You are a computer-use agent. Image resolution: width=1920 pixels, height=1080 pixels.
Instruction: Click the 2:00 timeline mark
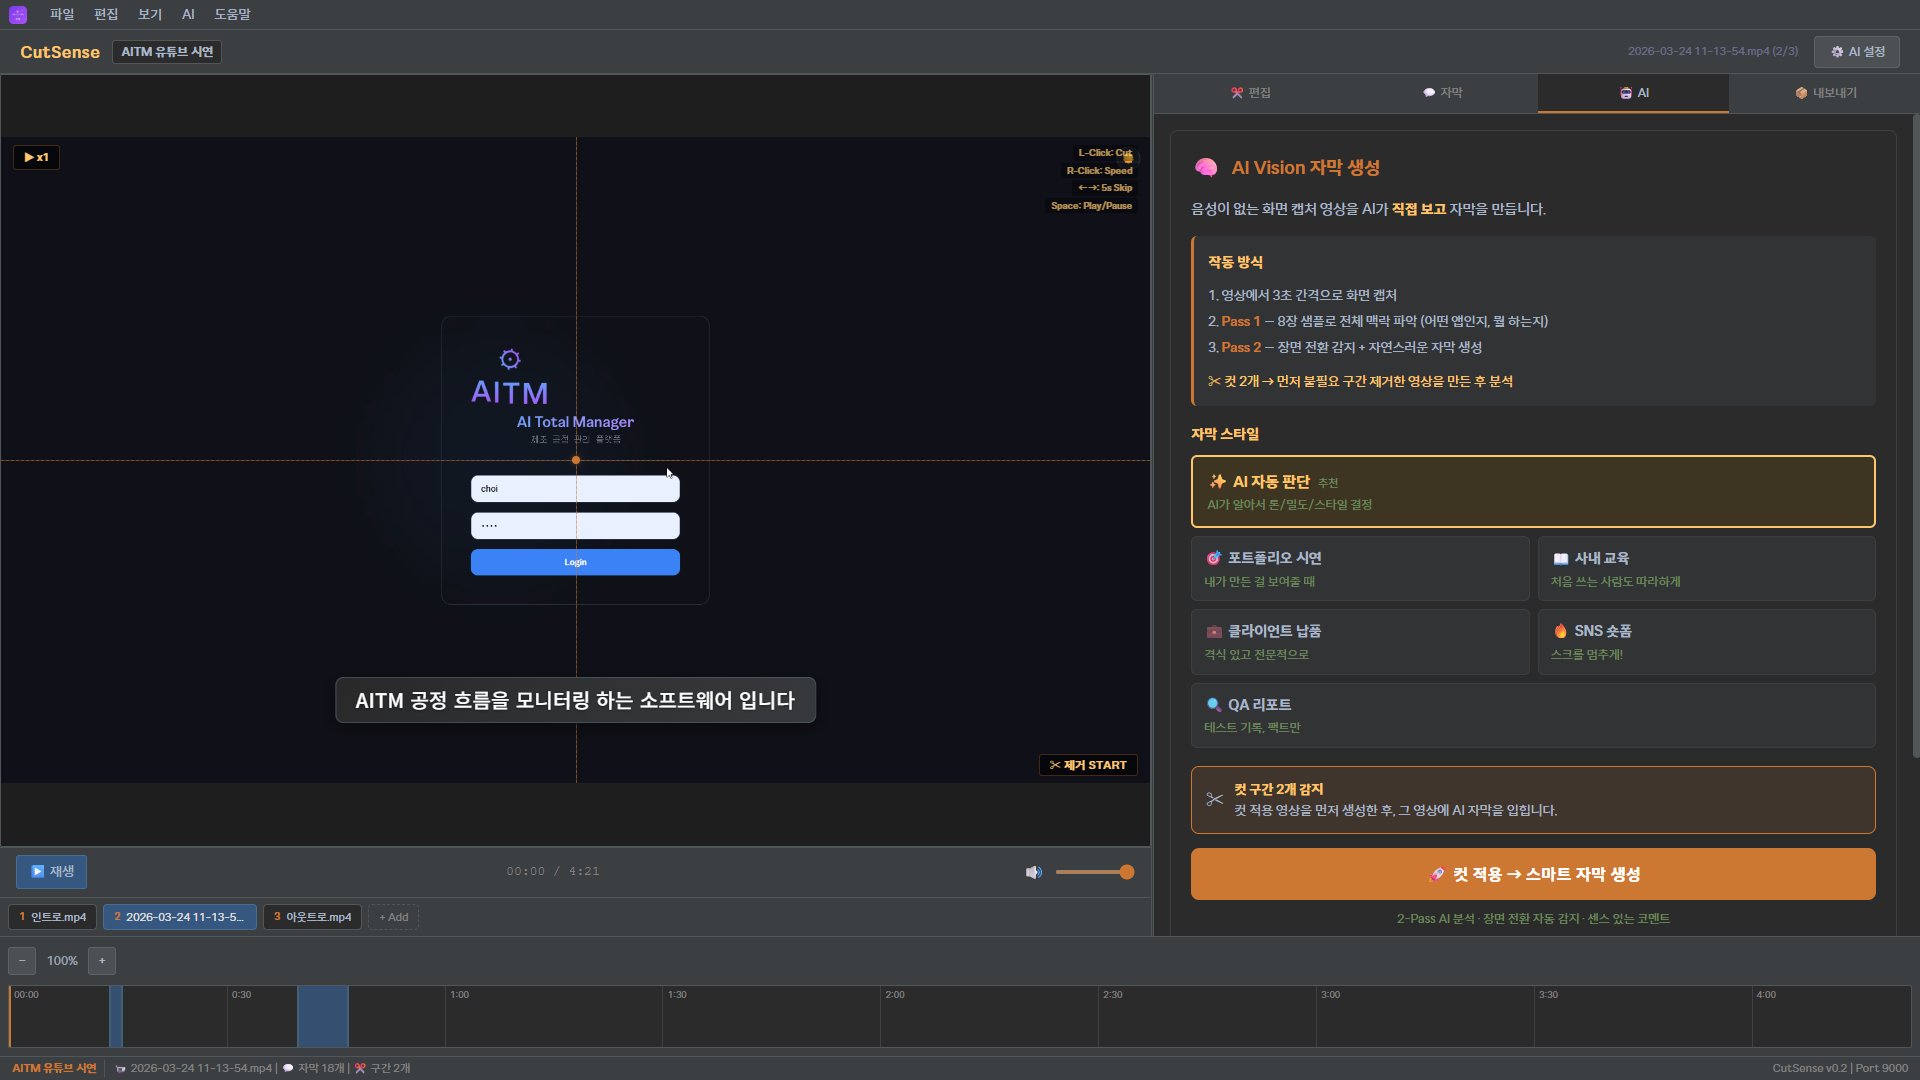tap(894, 995)
